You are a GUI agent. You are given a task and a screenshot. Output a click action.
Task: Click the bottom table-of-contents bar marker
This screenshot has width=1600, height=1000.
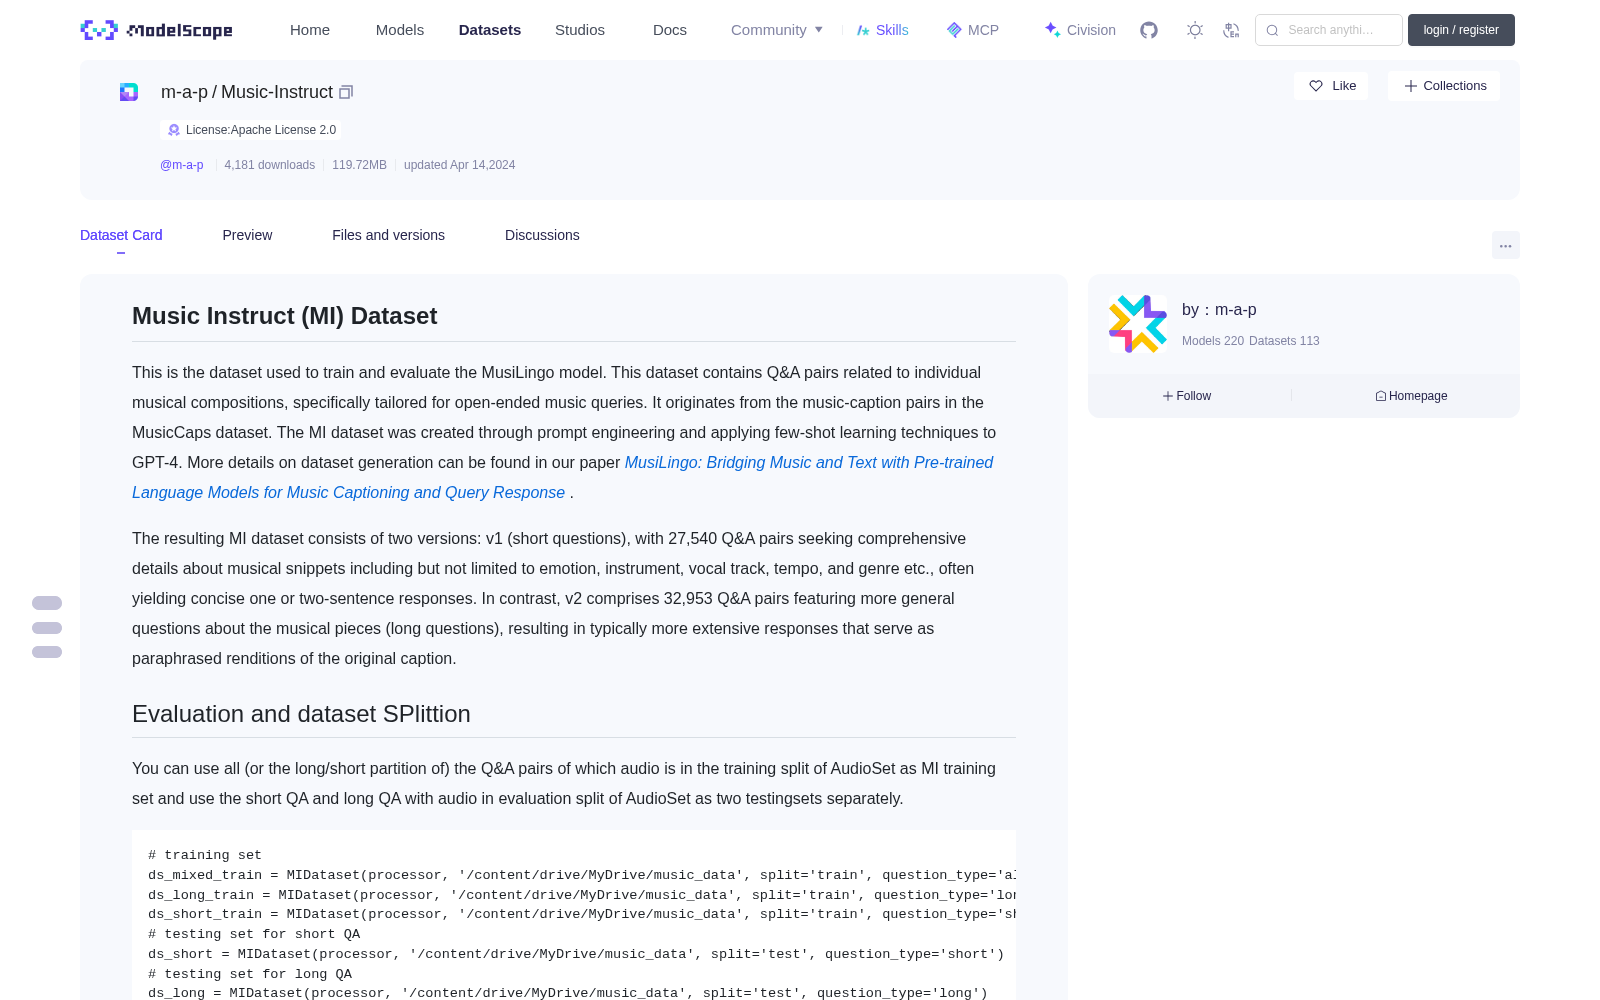point(47,652)
